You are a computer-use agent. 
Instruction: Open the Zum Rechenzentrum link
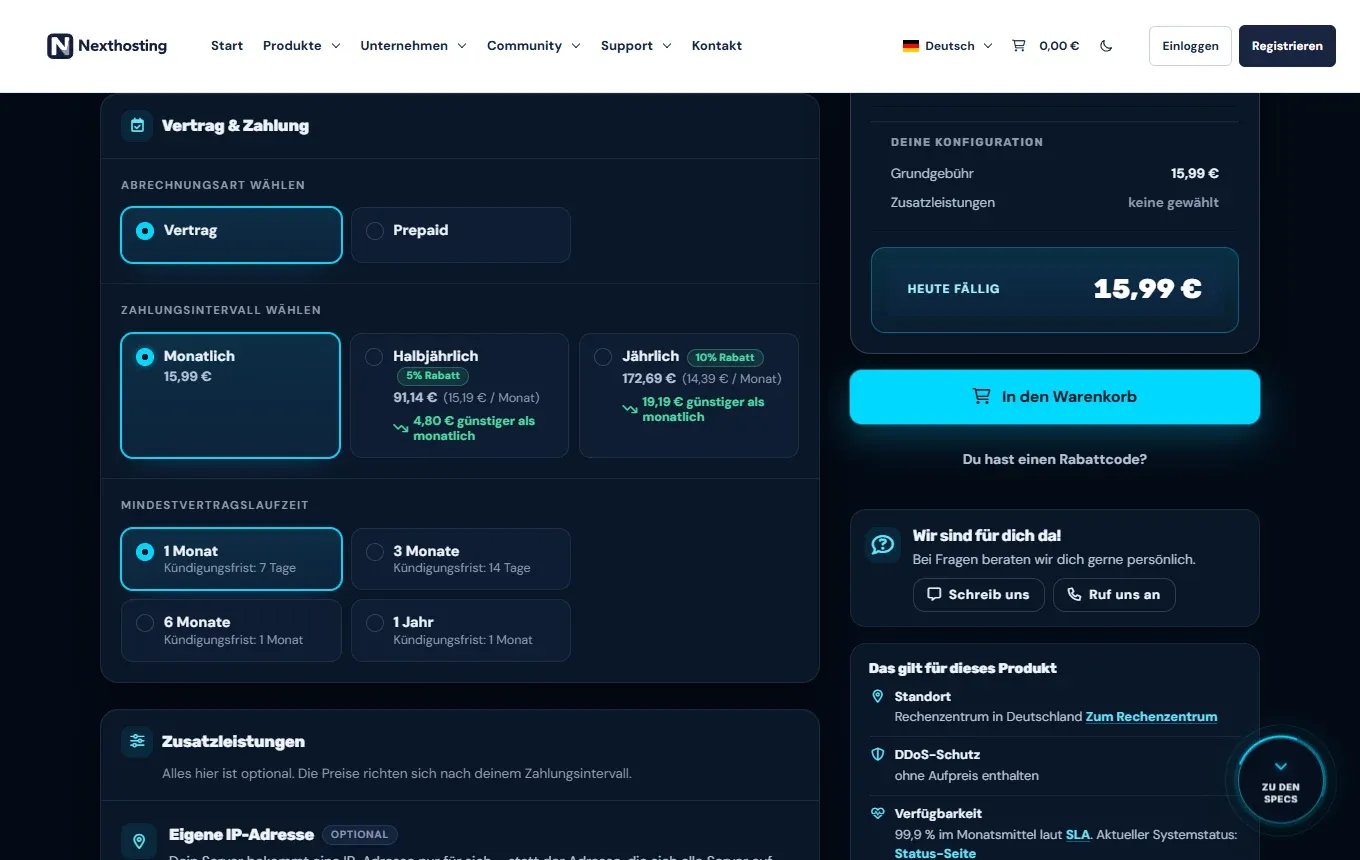click(x=1151, y=717)
